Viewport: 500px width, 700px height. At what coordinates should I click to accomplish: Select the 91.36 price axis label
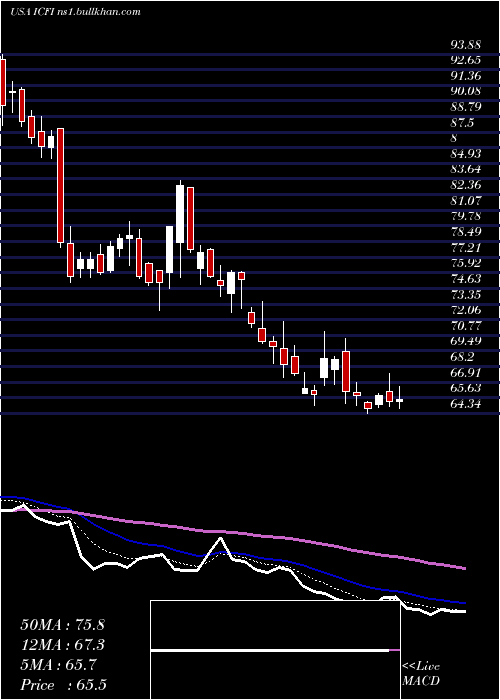pyautogui.click(x=465, y=75)
